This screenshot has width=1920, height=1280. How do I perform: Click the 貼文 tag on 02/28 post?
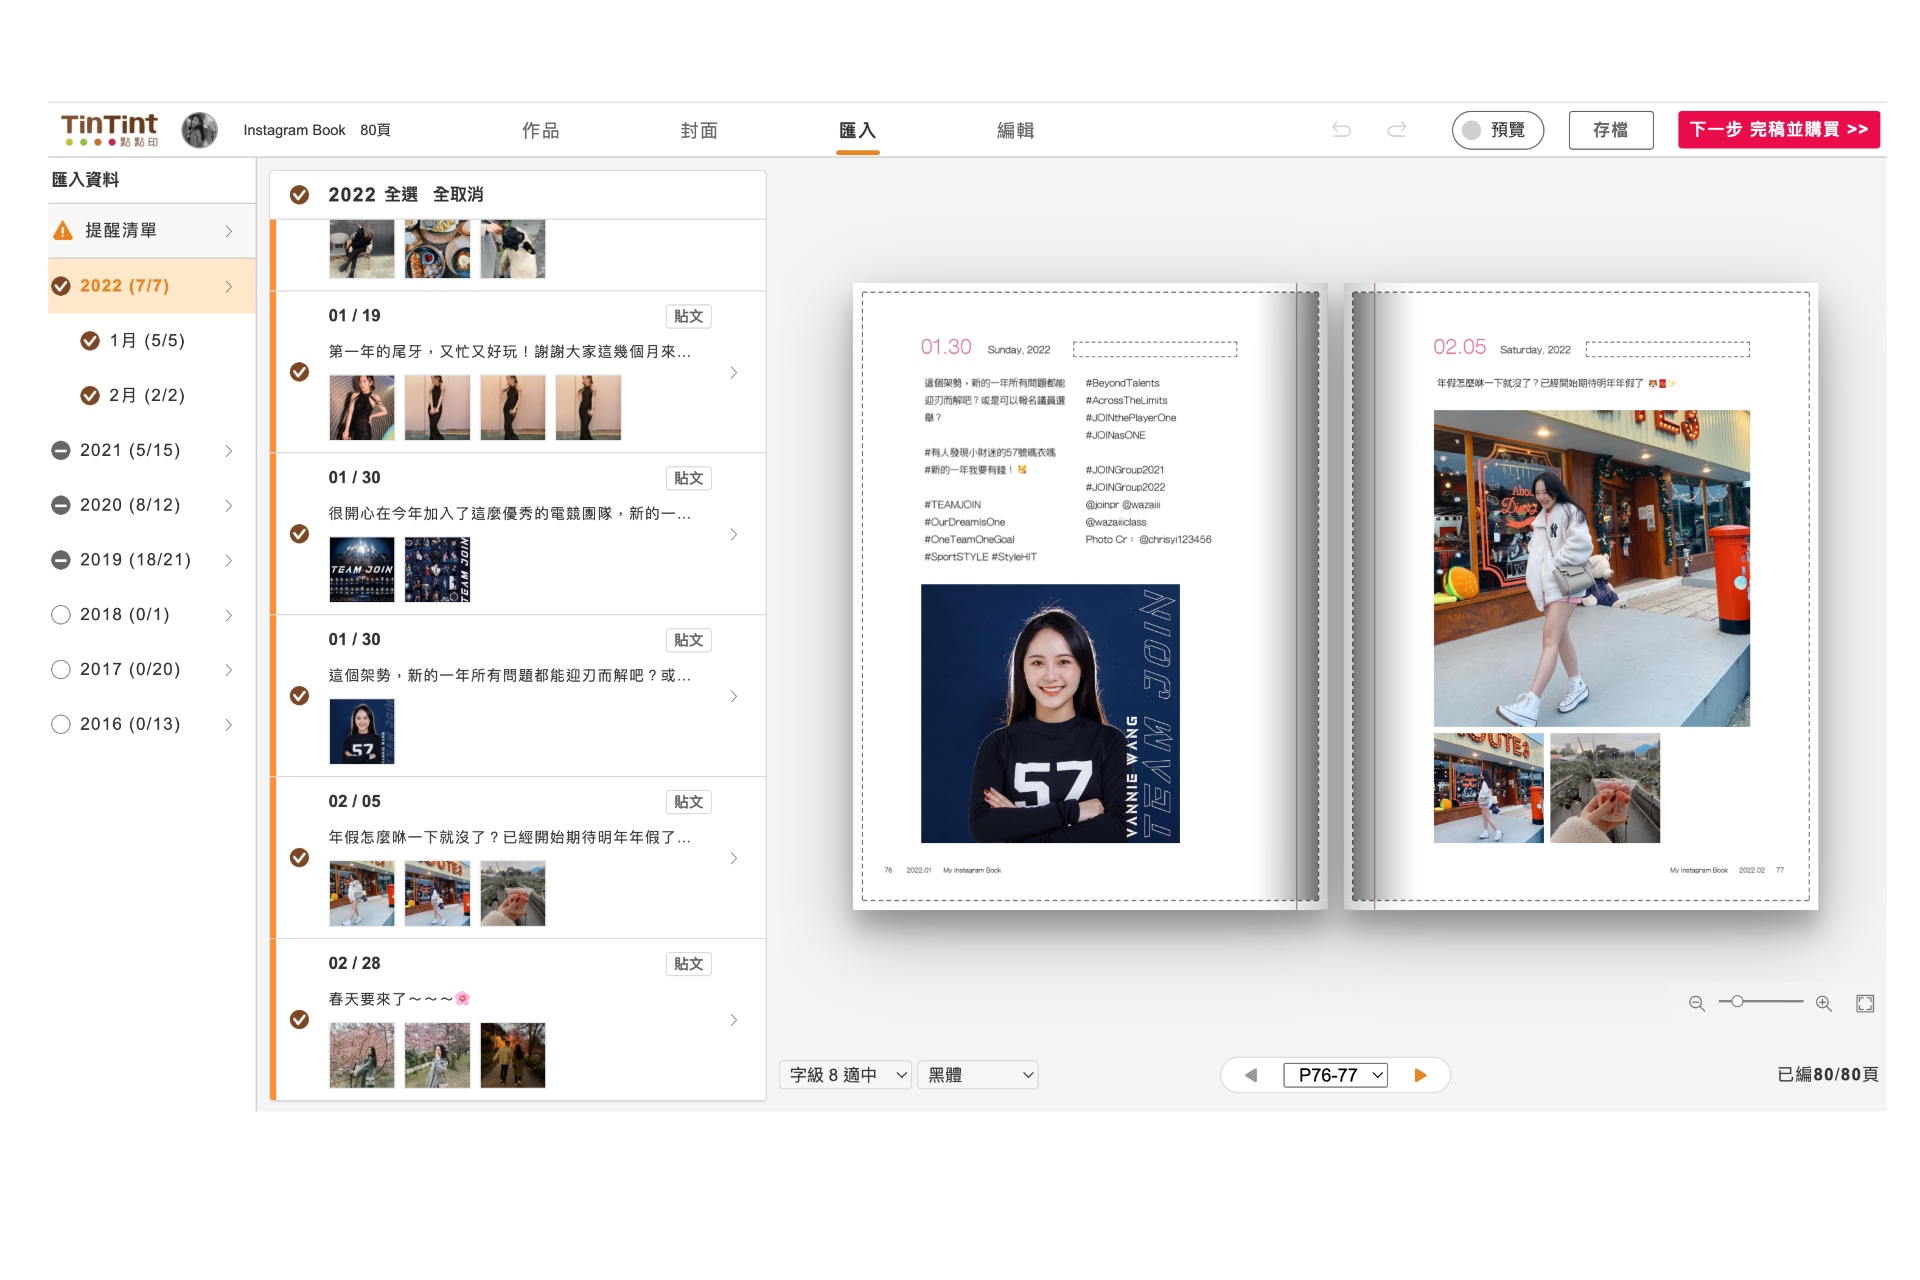688,964
